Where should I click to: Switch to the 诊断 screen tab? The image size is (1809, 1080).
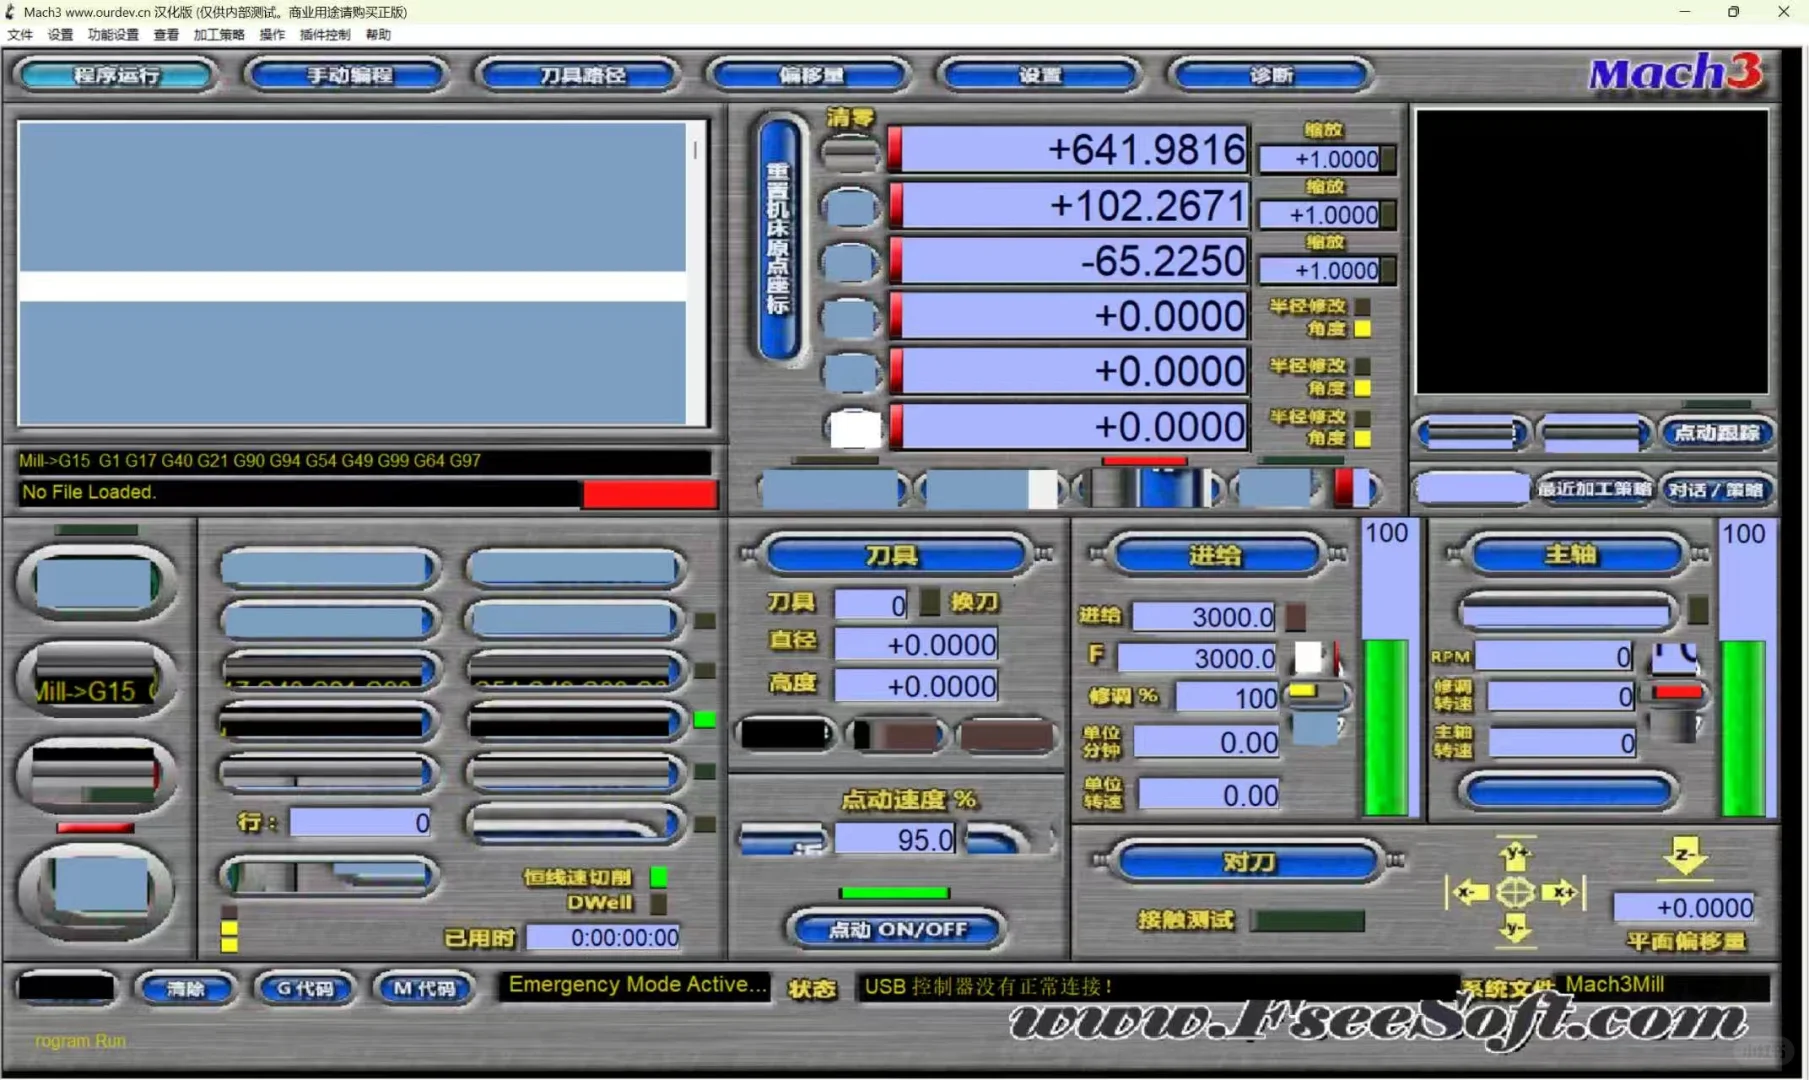(1271, 75)
